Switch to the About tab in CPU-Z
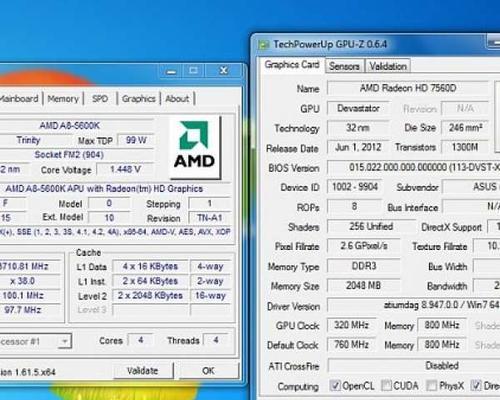The image size is (500, 400). point(177,99)
